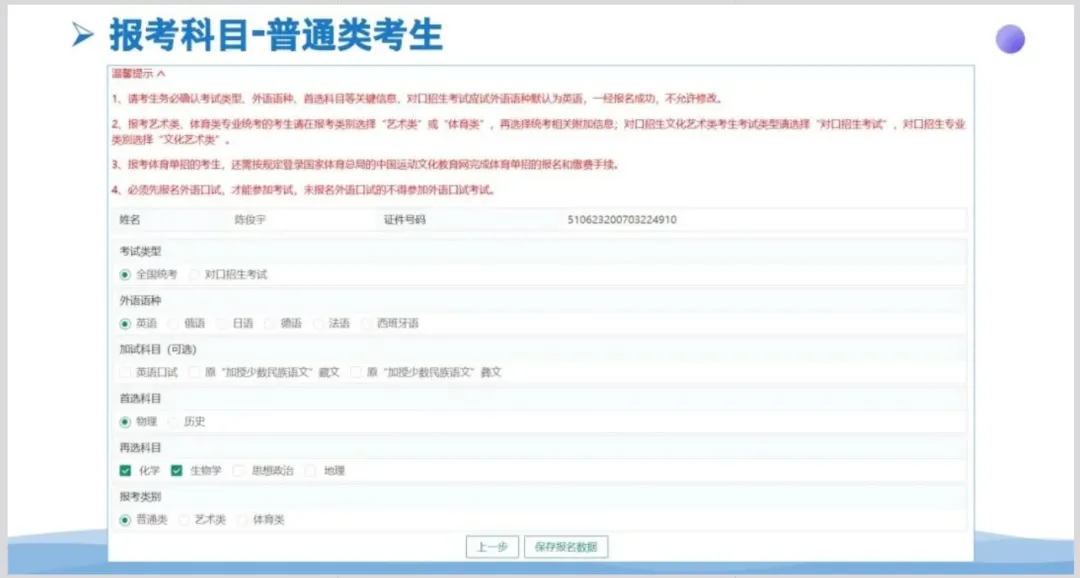Choose 日语 as foreign language

pyautogui.click(x=222, y=324)
